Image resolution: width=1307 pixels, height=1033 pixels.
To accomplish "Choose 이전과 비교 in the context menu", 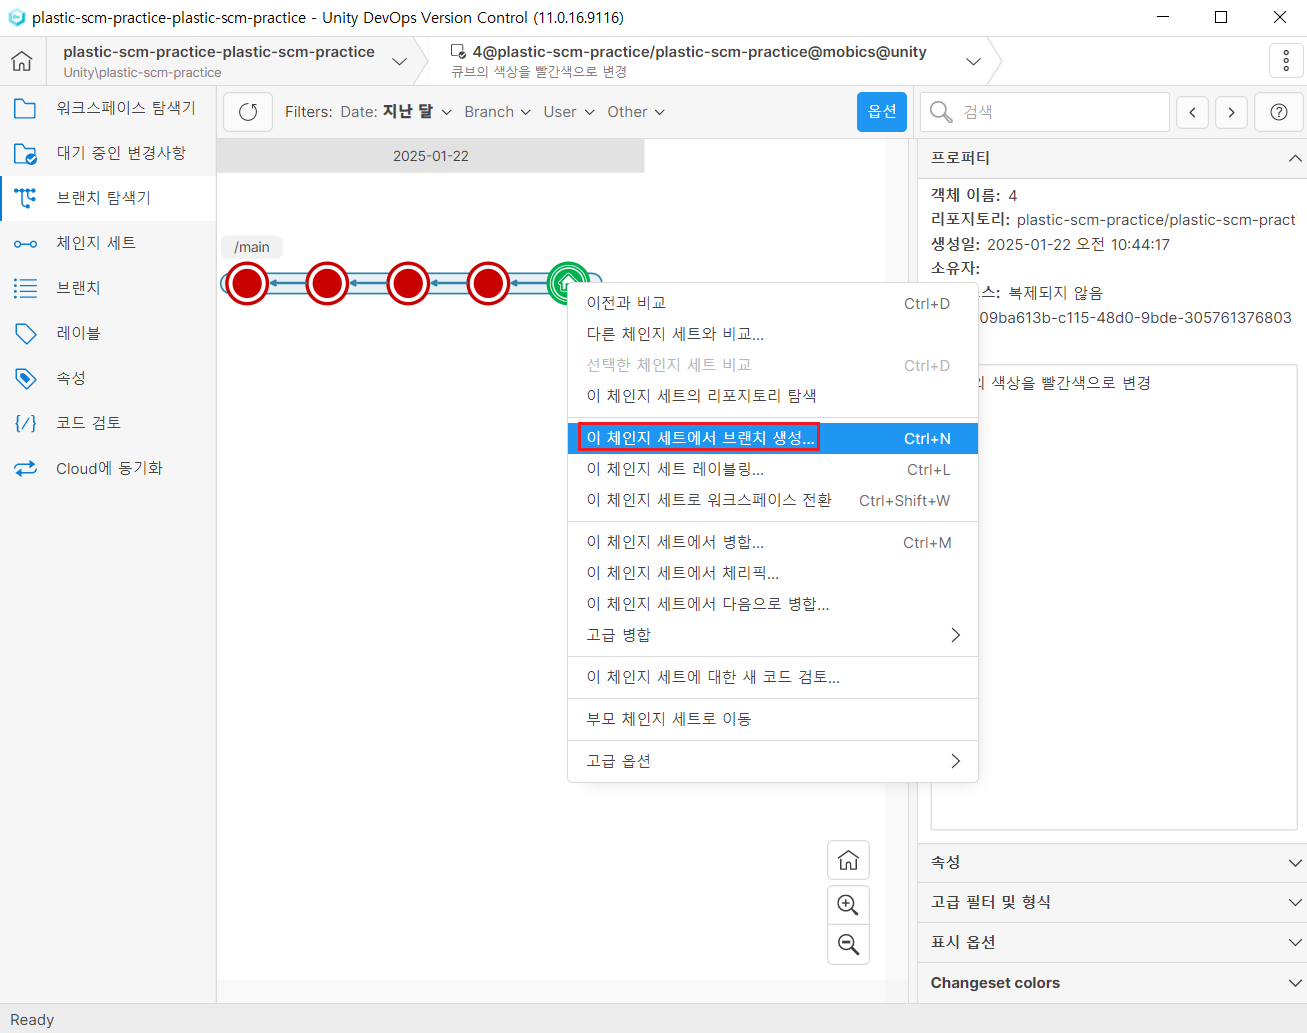I will pos(773,303).
